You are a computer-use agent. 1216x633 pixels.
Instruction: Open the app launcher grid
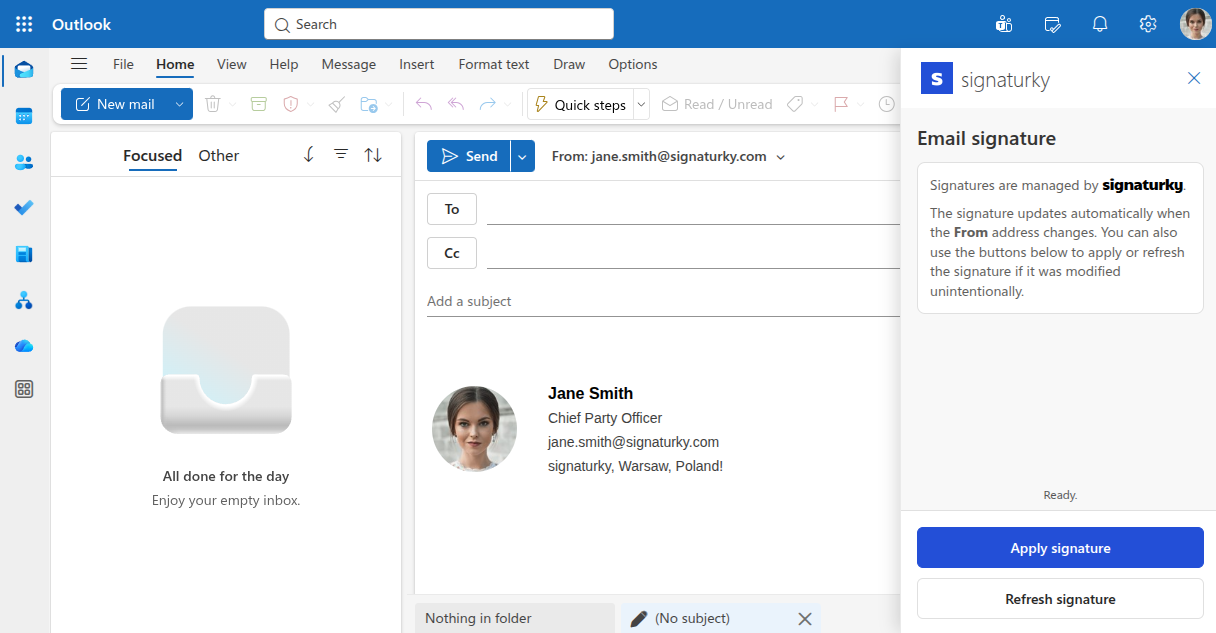[x=23, y=23]
